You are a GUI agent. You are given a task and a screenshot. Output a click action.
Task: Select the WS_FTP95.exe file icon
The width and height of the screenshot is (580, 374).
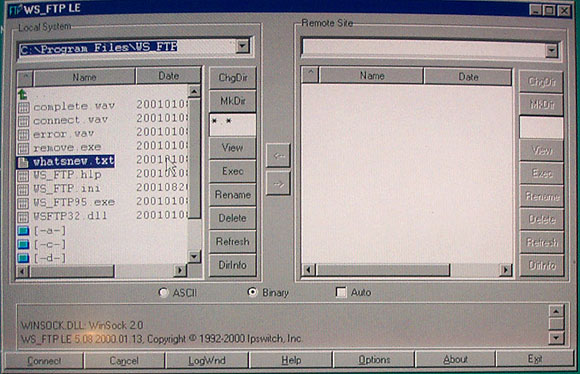point(23,203)
